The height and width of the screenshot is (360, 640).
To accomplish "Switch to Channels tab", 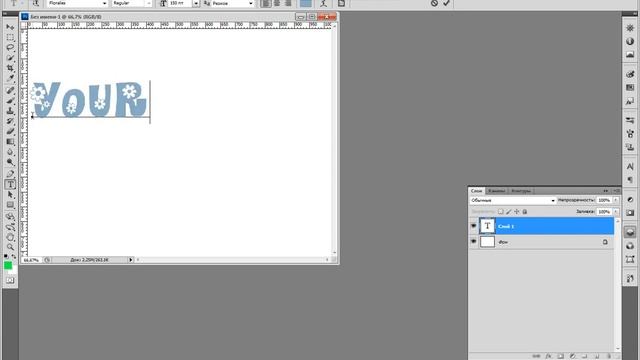I will [497, 191].
